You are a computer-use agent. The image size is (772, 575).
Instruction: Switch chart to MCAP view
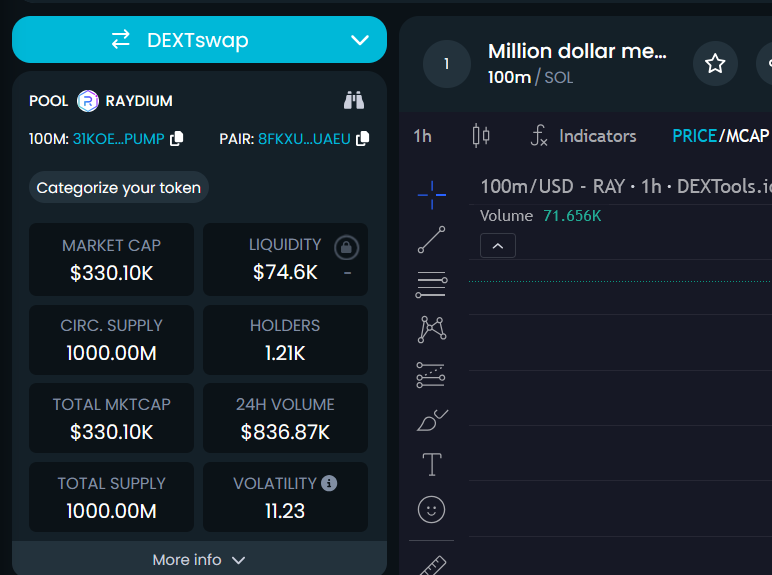pos(747,136)
